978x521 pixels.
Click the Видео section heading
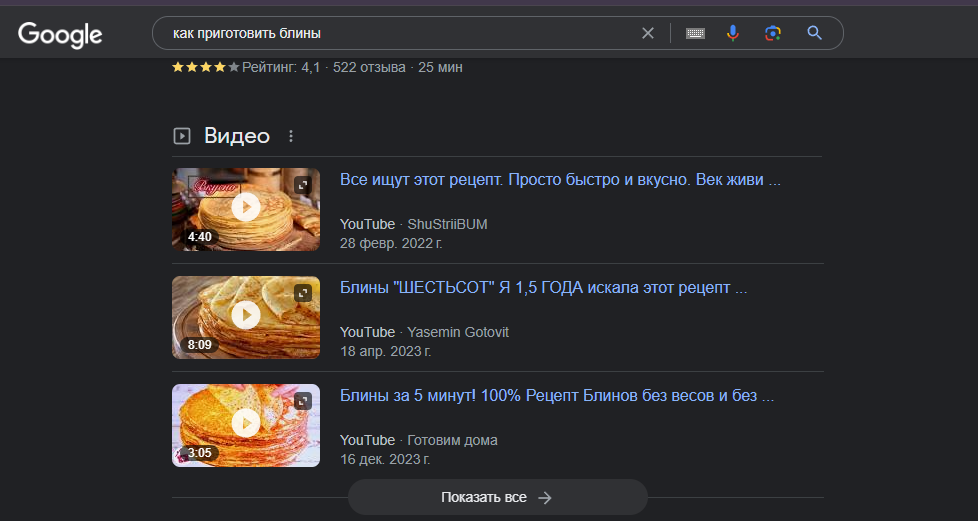click(237, 136)
